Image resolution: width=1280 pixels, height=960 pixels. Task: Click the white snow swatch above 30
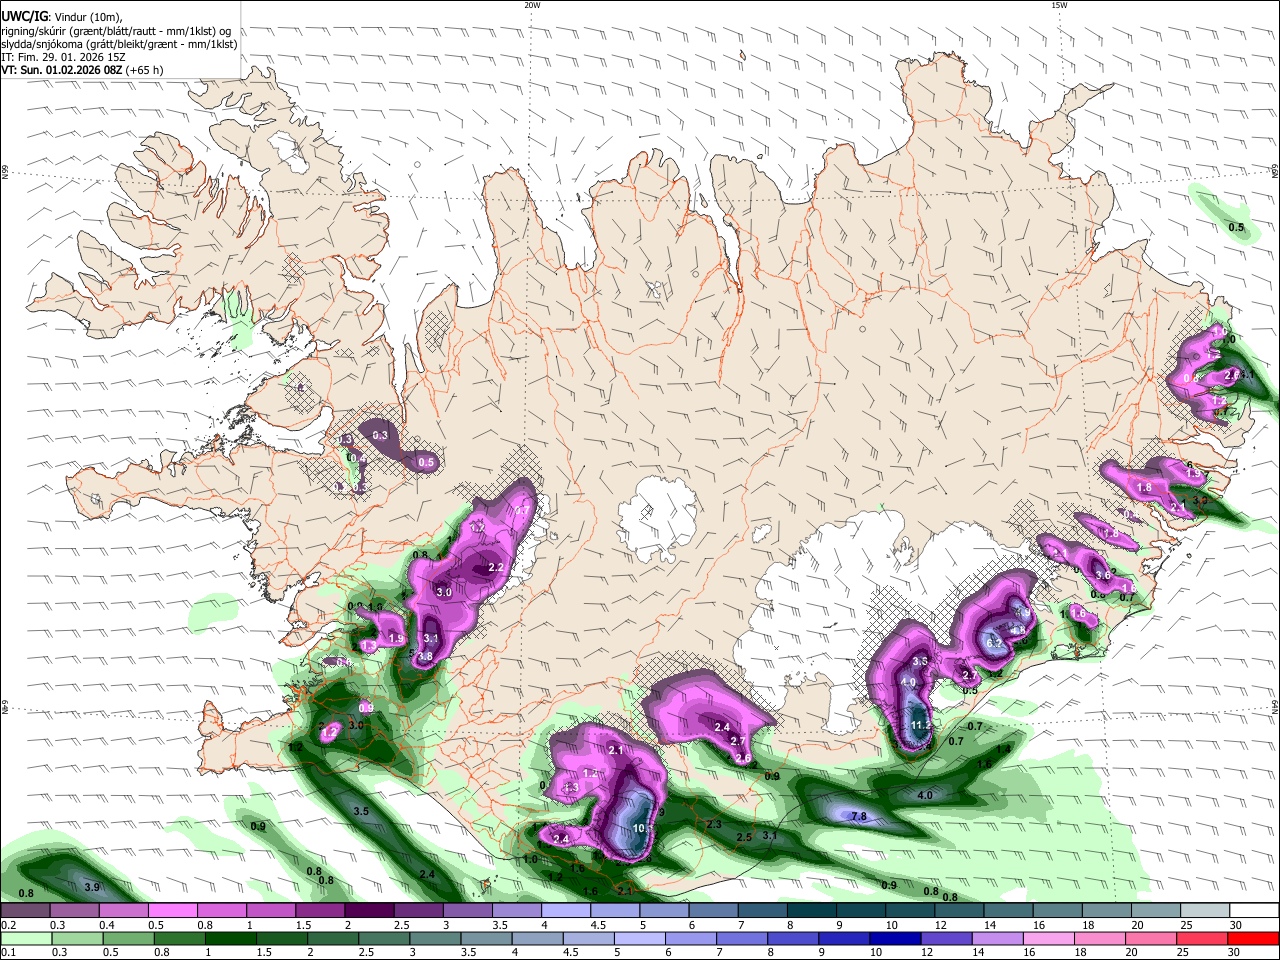pos(1254,911)
